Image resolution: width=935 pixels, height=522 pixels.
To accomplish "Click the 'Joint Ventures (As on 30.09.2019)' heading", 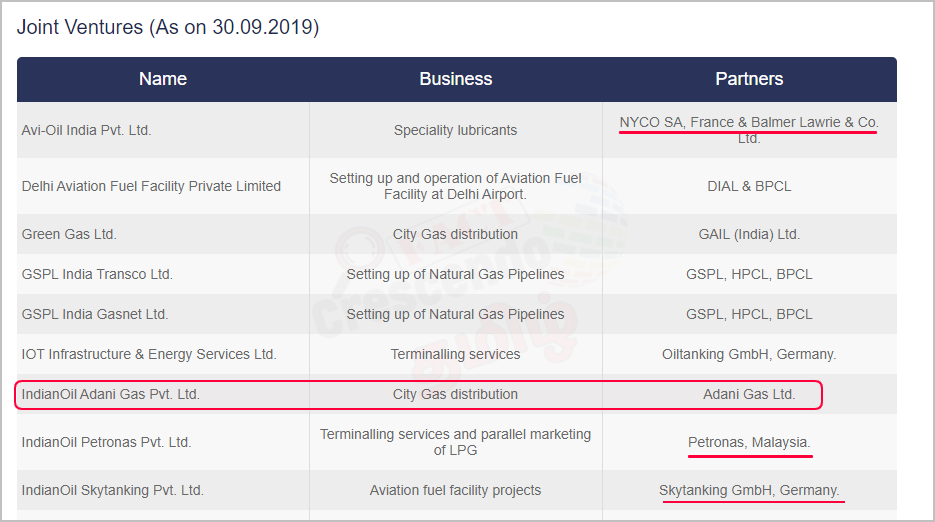I will tap(168, 27).
